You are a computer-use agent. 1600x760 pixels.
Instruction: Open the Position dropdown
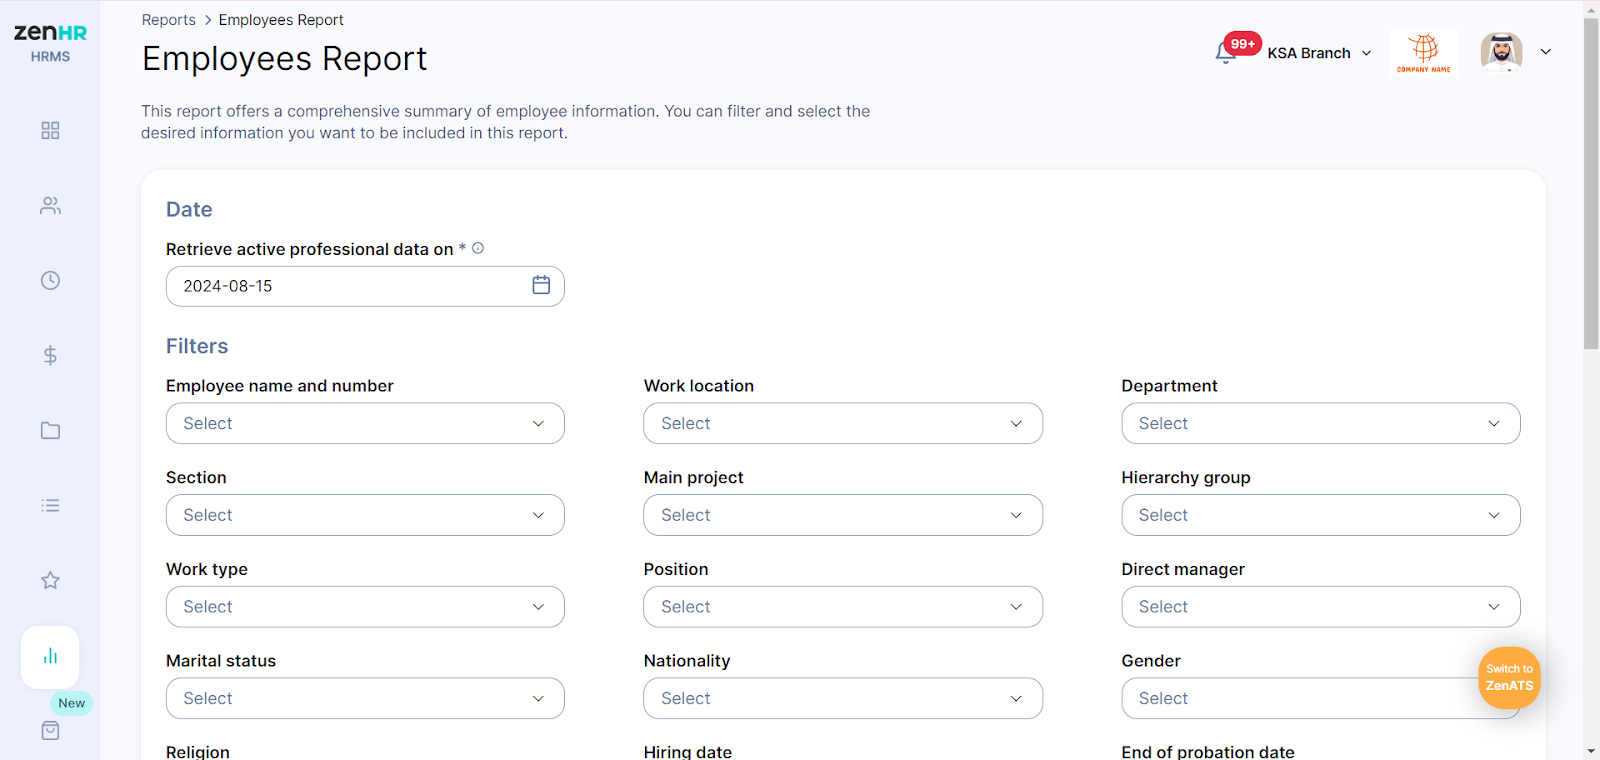pos(843,607)
